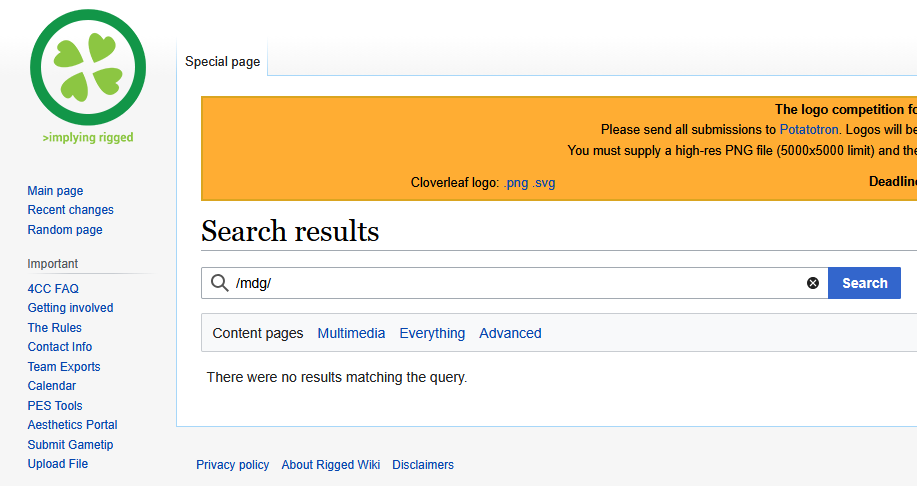
Task: Select the Content pages search profile
Action: click(257, 333)
